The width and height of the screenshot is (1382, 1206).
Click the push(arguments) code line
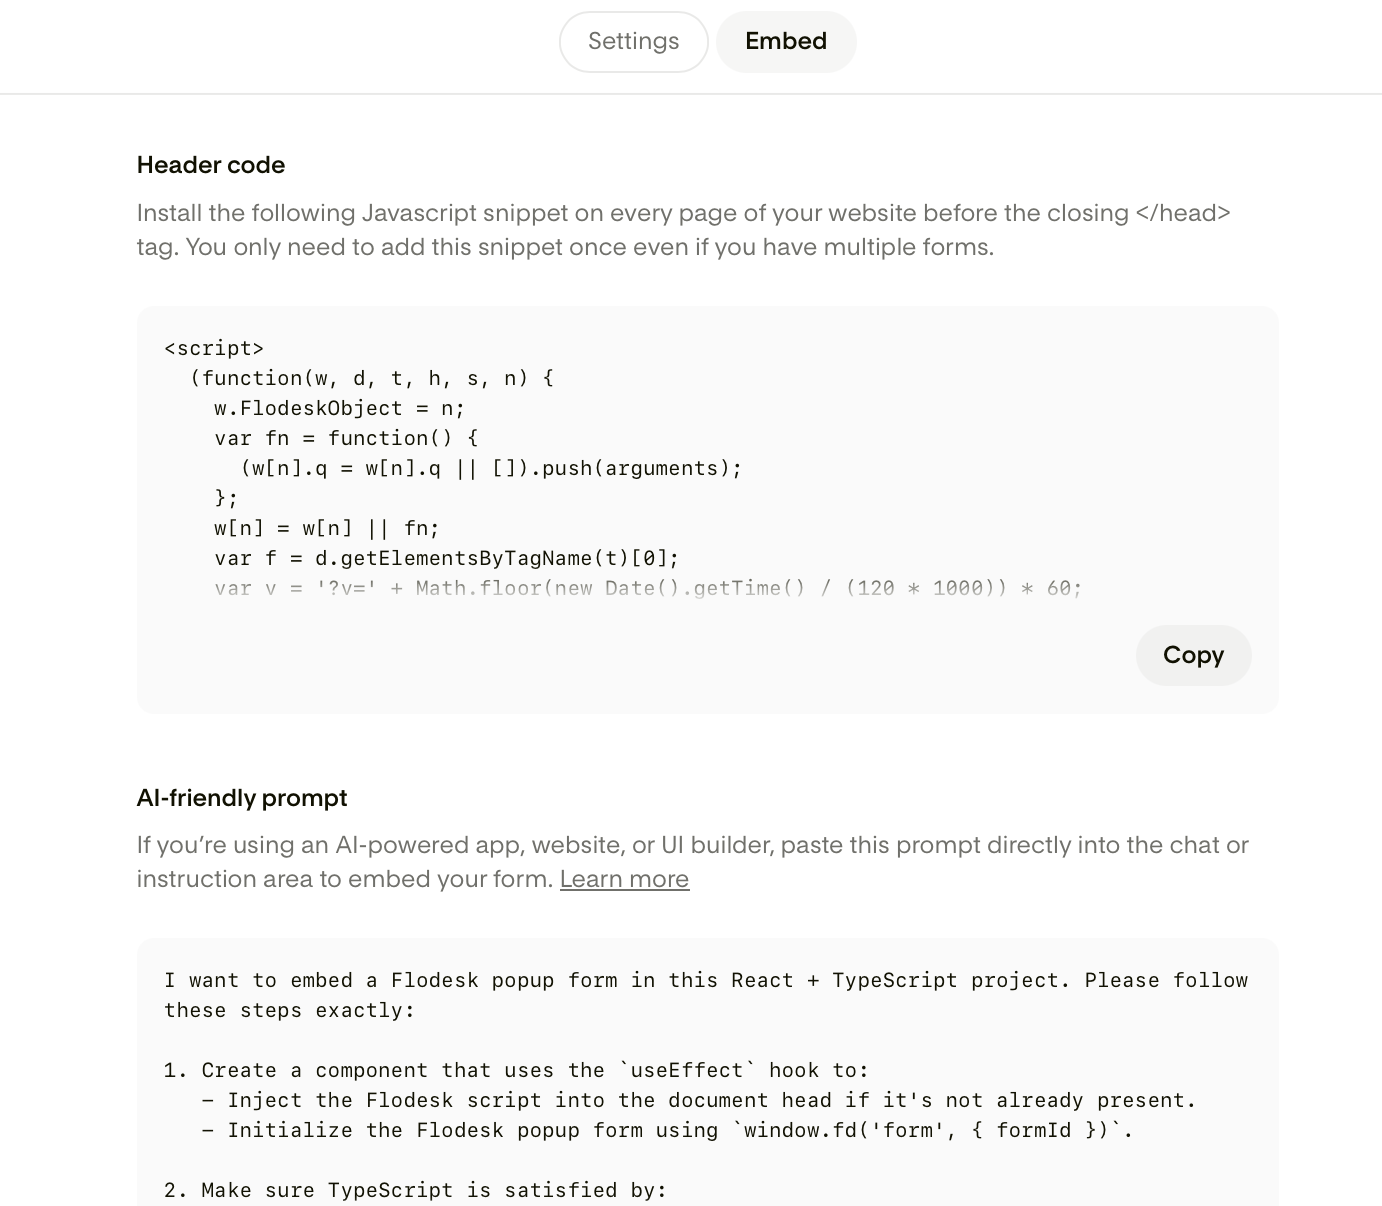(x=491, y=468)
